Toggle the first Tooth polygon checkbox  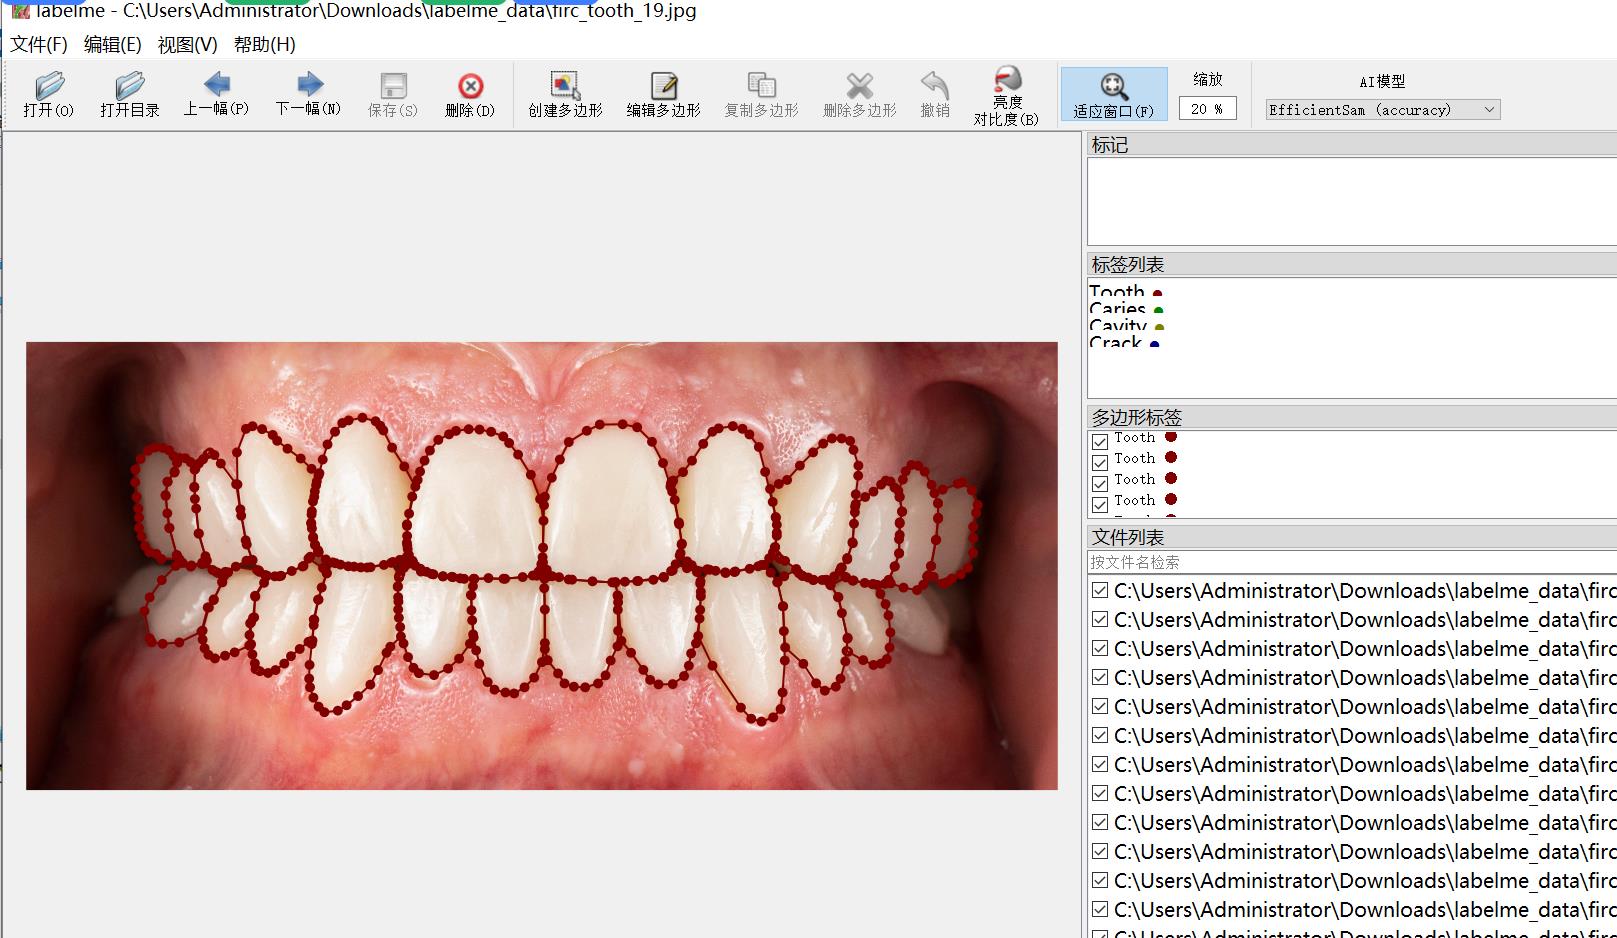pyautogui.click(x=1100, y=441)
